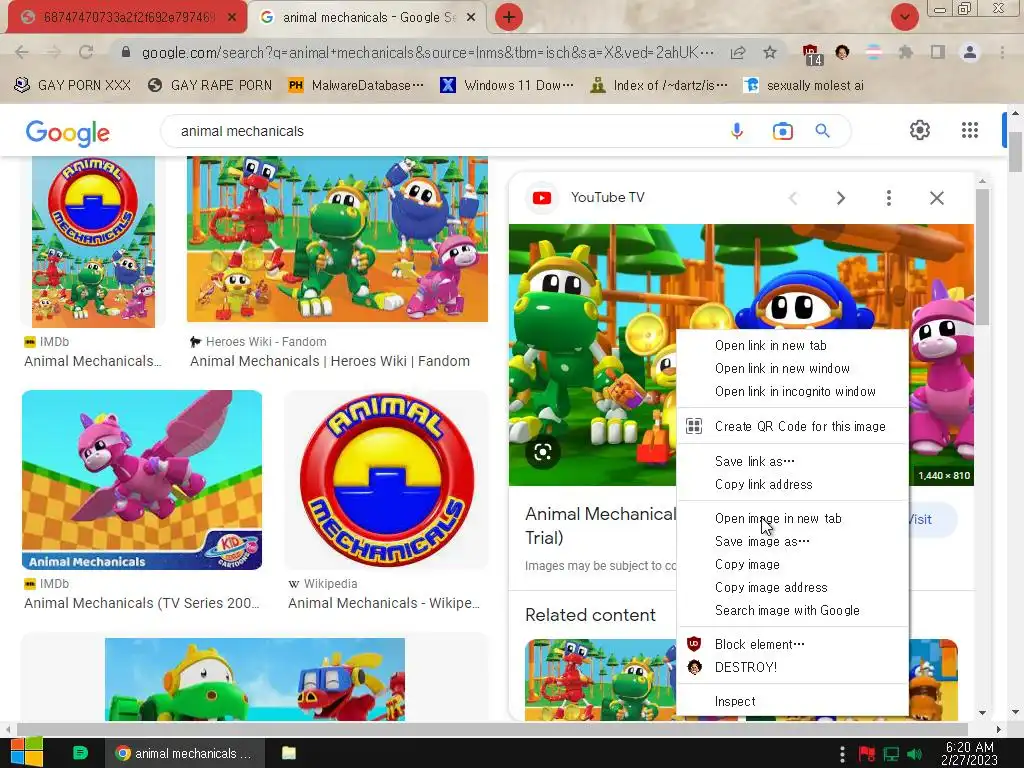This screenshot has height=768, width=1024.
Task: Open the taskbar clock showing 6:20 AM
Action: click(x=969, y=754)
